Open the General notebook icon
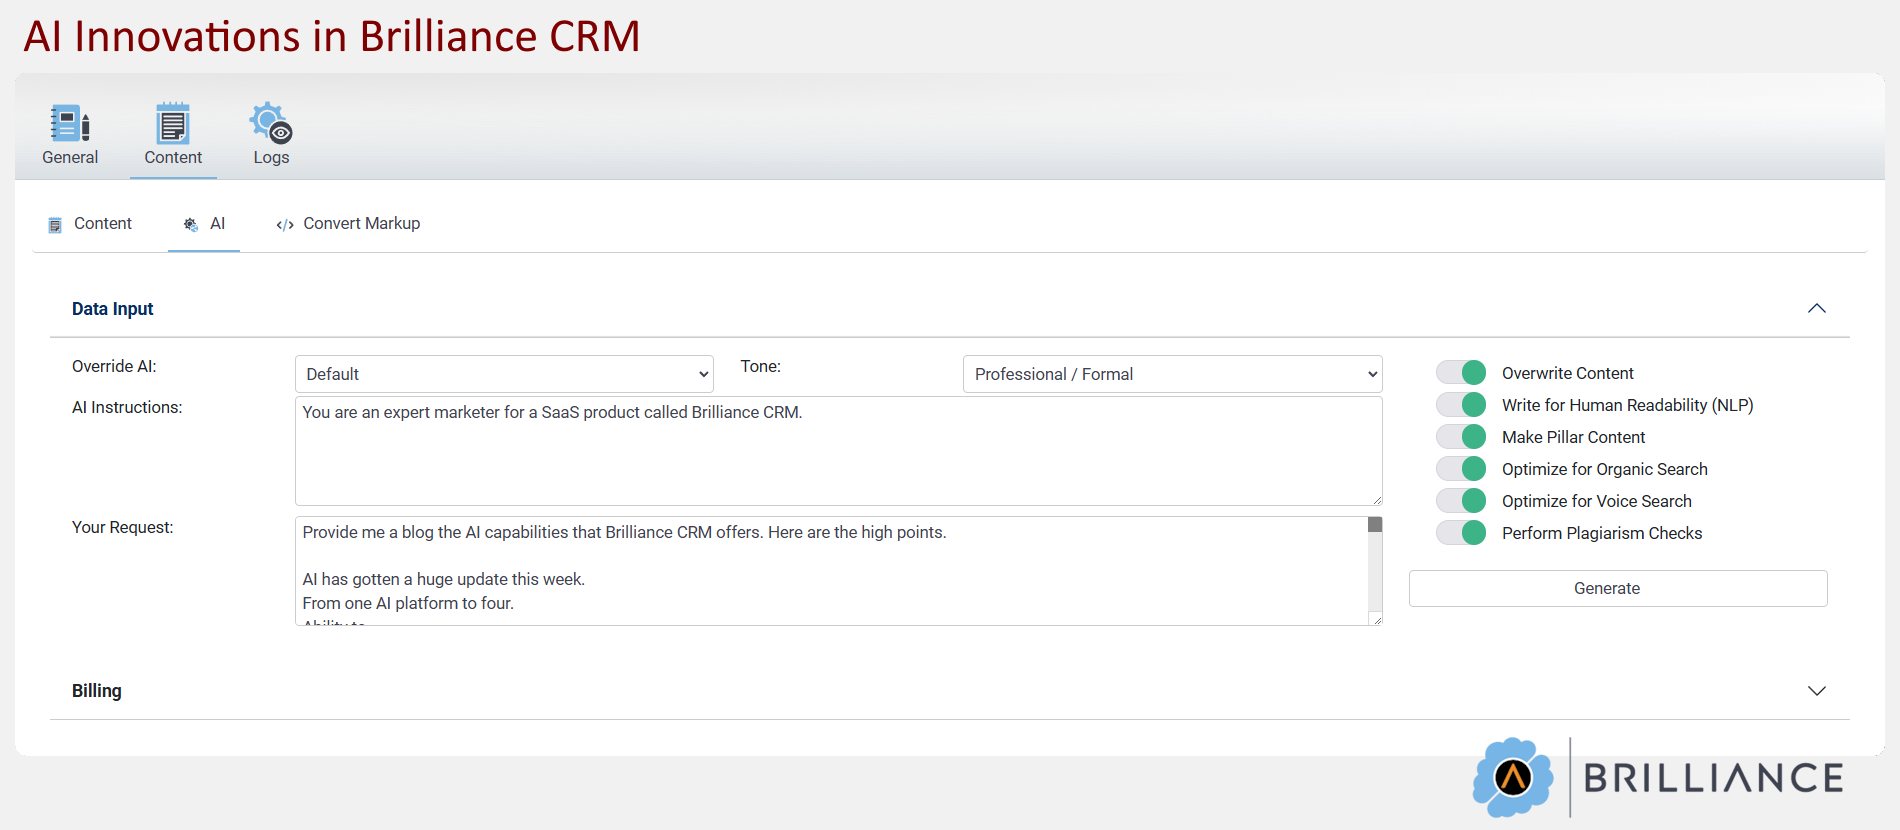Screen dimensions: 1900x830 point(70,124)
